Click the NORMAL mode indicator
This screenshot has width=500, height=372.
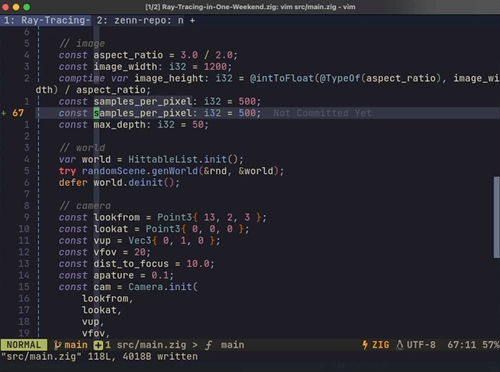(x=24, y=345)
